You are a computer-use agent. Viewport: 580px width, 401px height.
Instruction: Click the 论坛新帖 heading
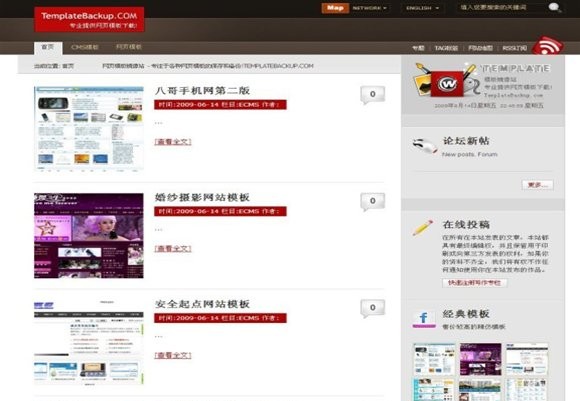466,141
